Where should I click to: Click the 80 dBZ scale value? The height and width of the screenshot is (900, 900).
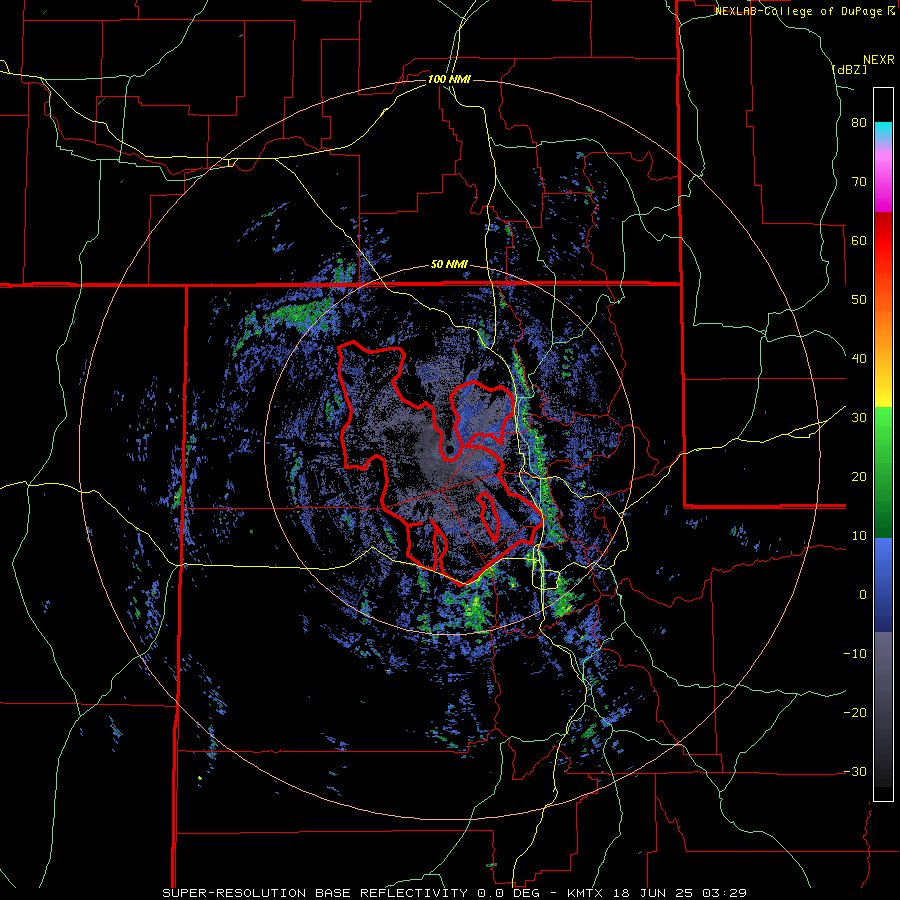(x=859, y=123)
